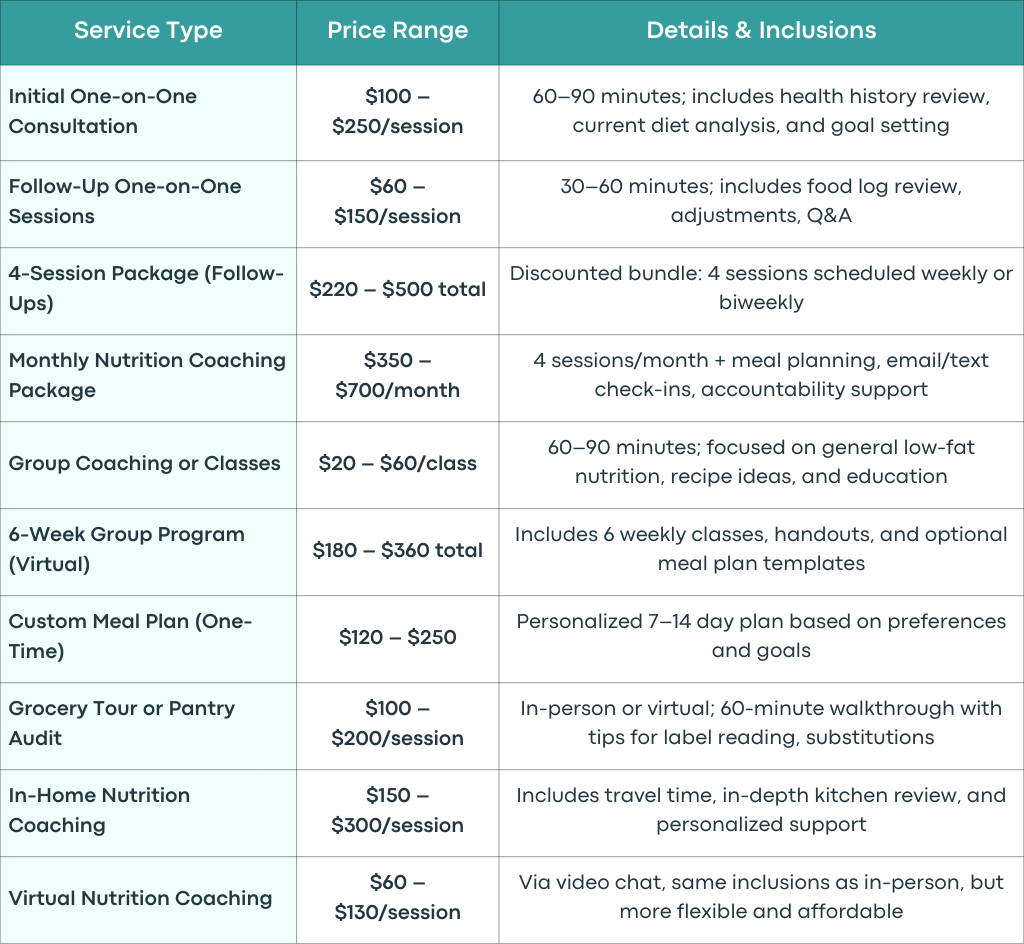Select the 4-Session Package service cell
The image size is (1024, 944).
point(148,289)
